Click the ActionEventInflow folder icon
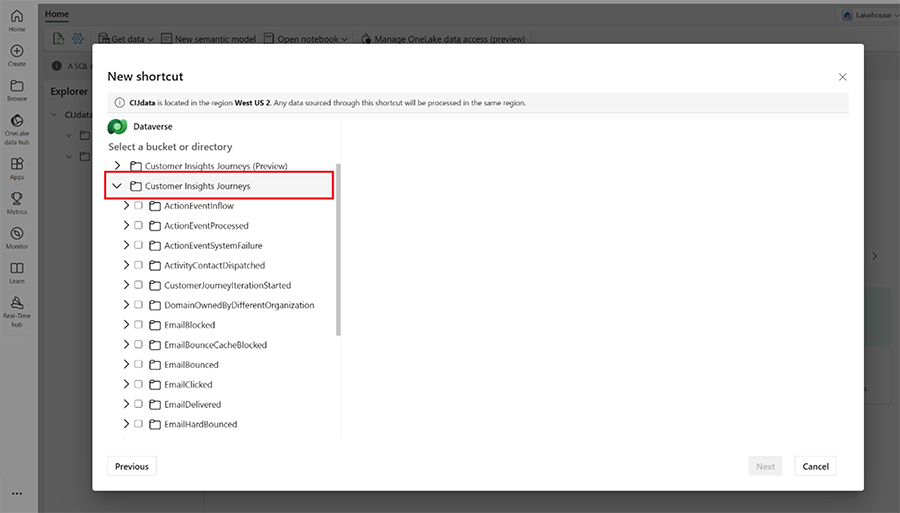 (x=155, y=206)
